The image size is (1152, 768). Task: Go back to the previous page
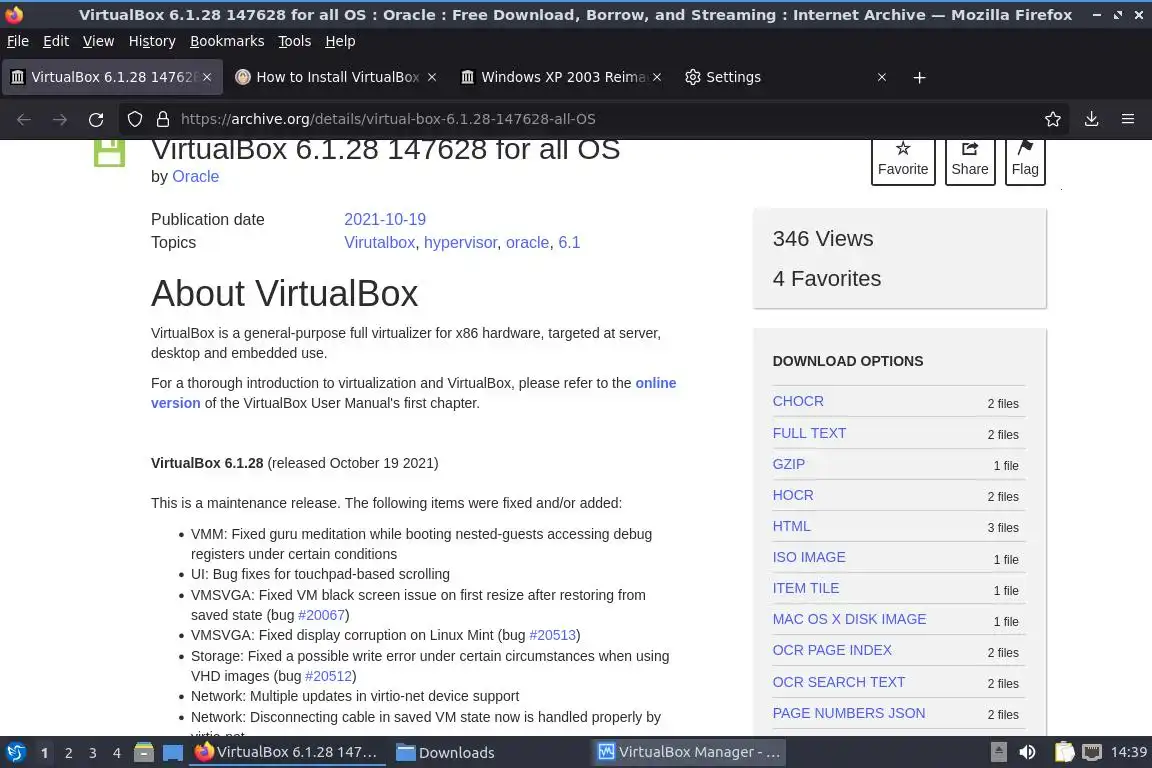click(24, 119)
